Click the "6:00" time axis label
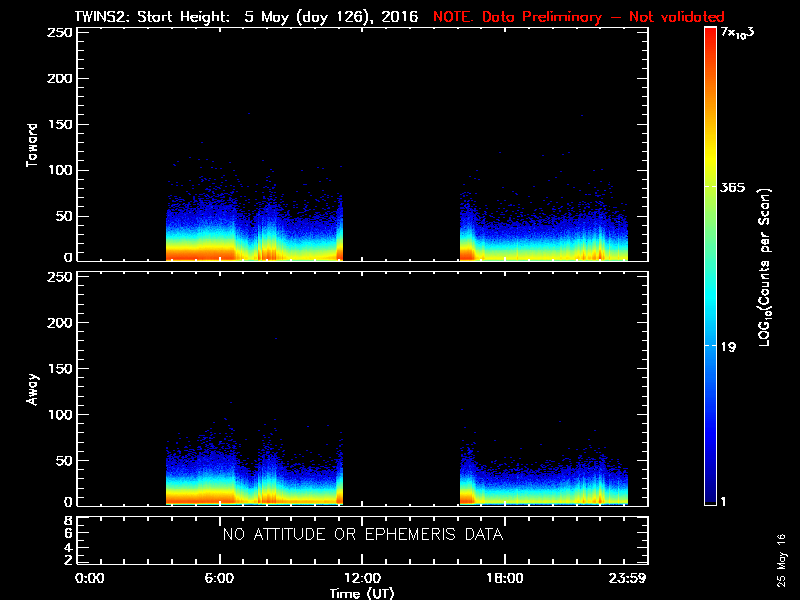This screenshot has width=800, height=600. click(219, 578)
